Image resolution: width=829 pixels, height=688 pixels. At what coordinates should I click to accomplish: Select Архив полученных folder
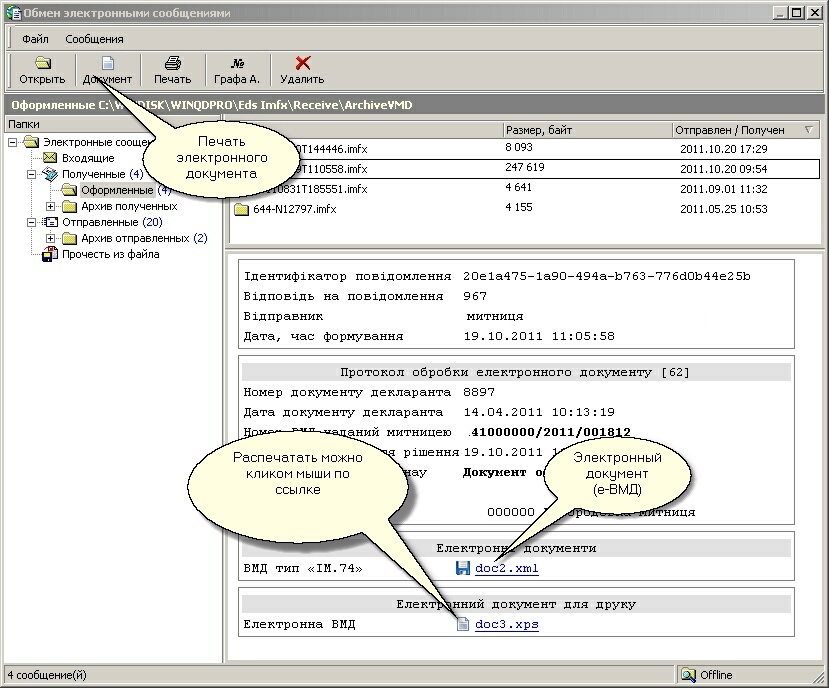(x=129, y=206)
